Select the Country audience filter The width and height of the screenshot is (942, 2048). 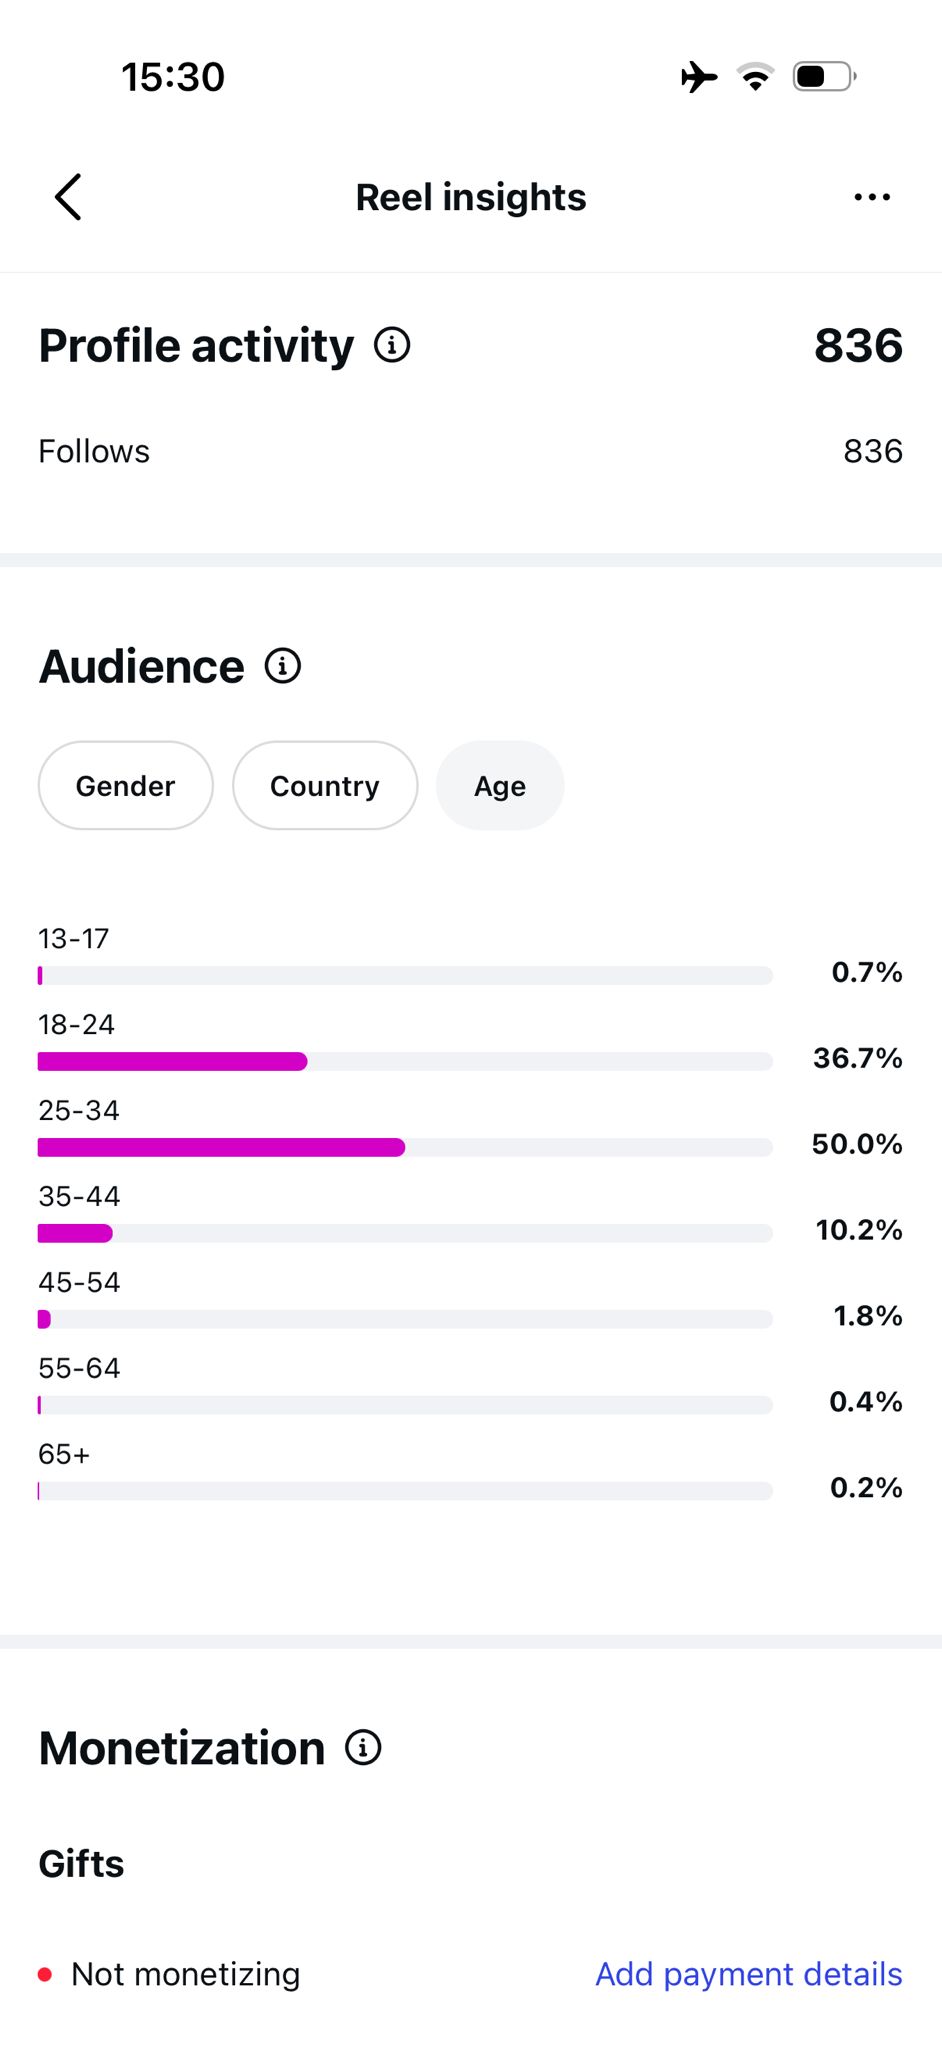[x=325, y=786]
